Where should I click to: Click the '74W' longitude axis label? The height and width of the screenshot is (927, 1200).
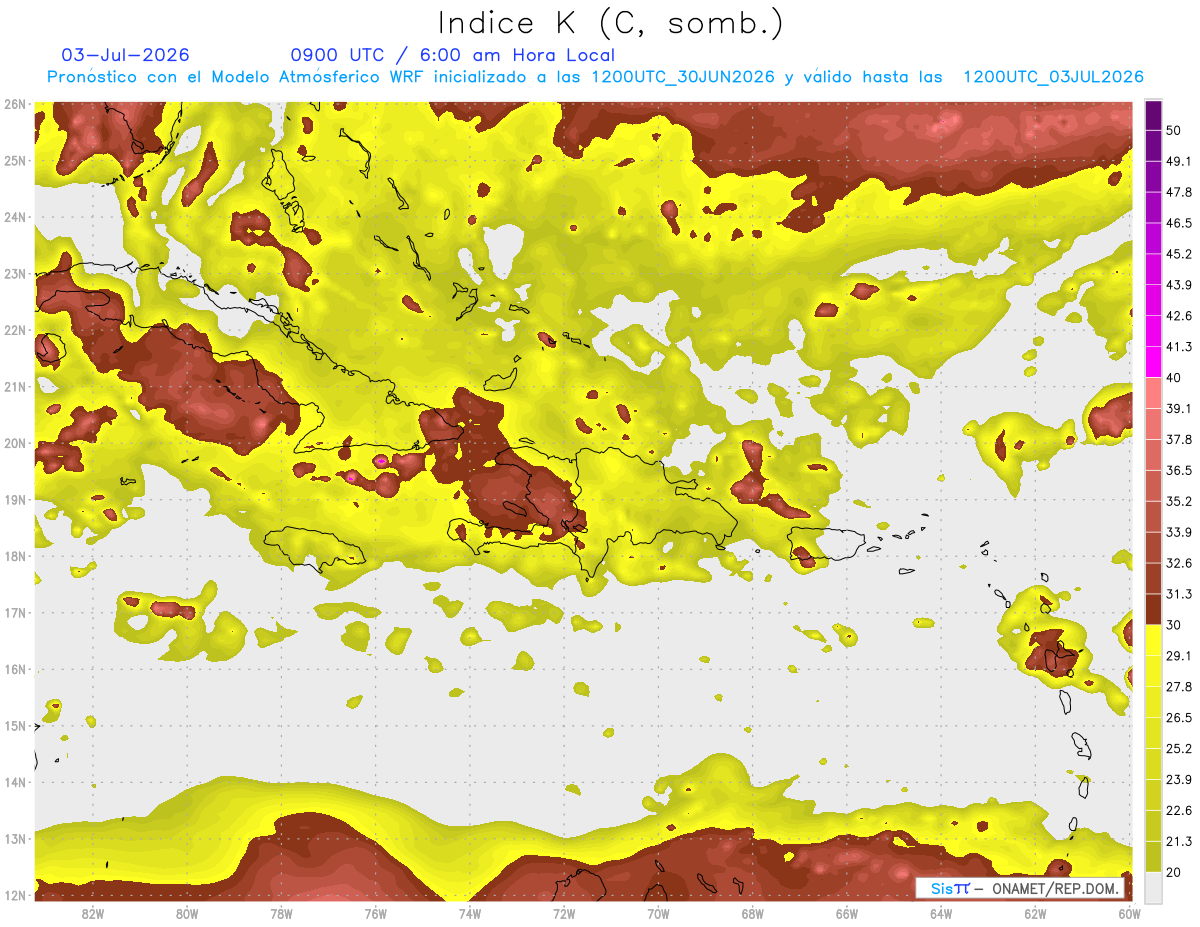coord(470,913)
